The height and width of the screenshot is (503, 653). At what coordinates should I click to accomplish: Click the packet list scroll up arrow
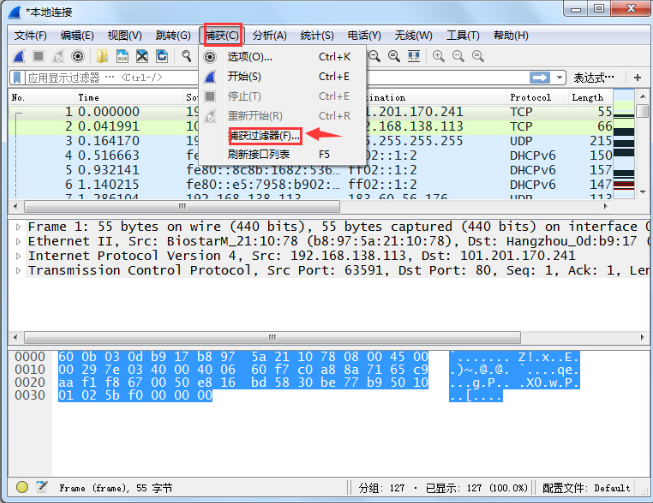(x=643, y=97)
